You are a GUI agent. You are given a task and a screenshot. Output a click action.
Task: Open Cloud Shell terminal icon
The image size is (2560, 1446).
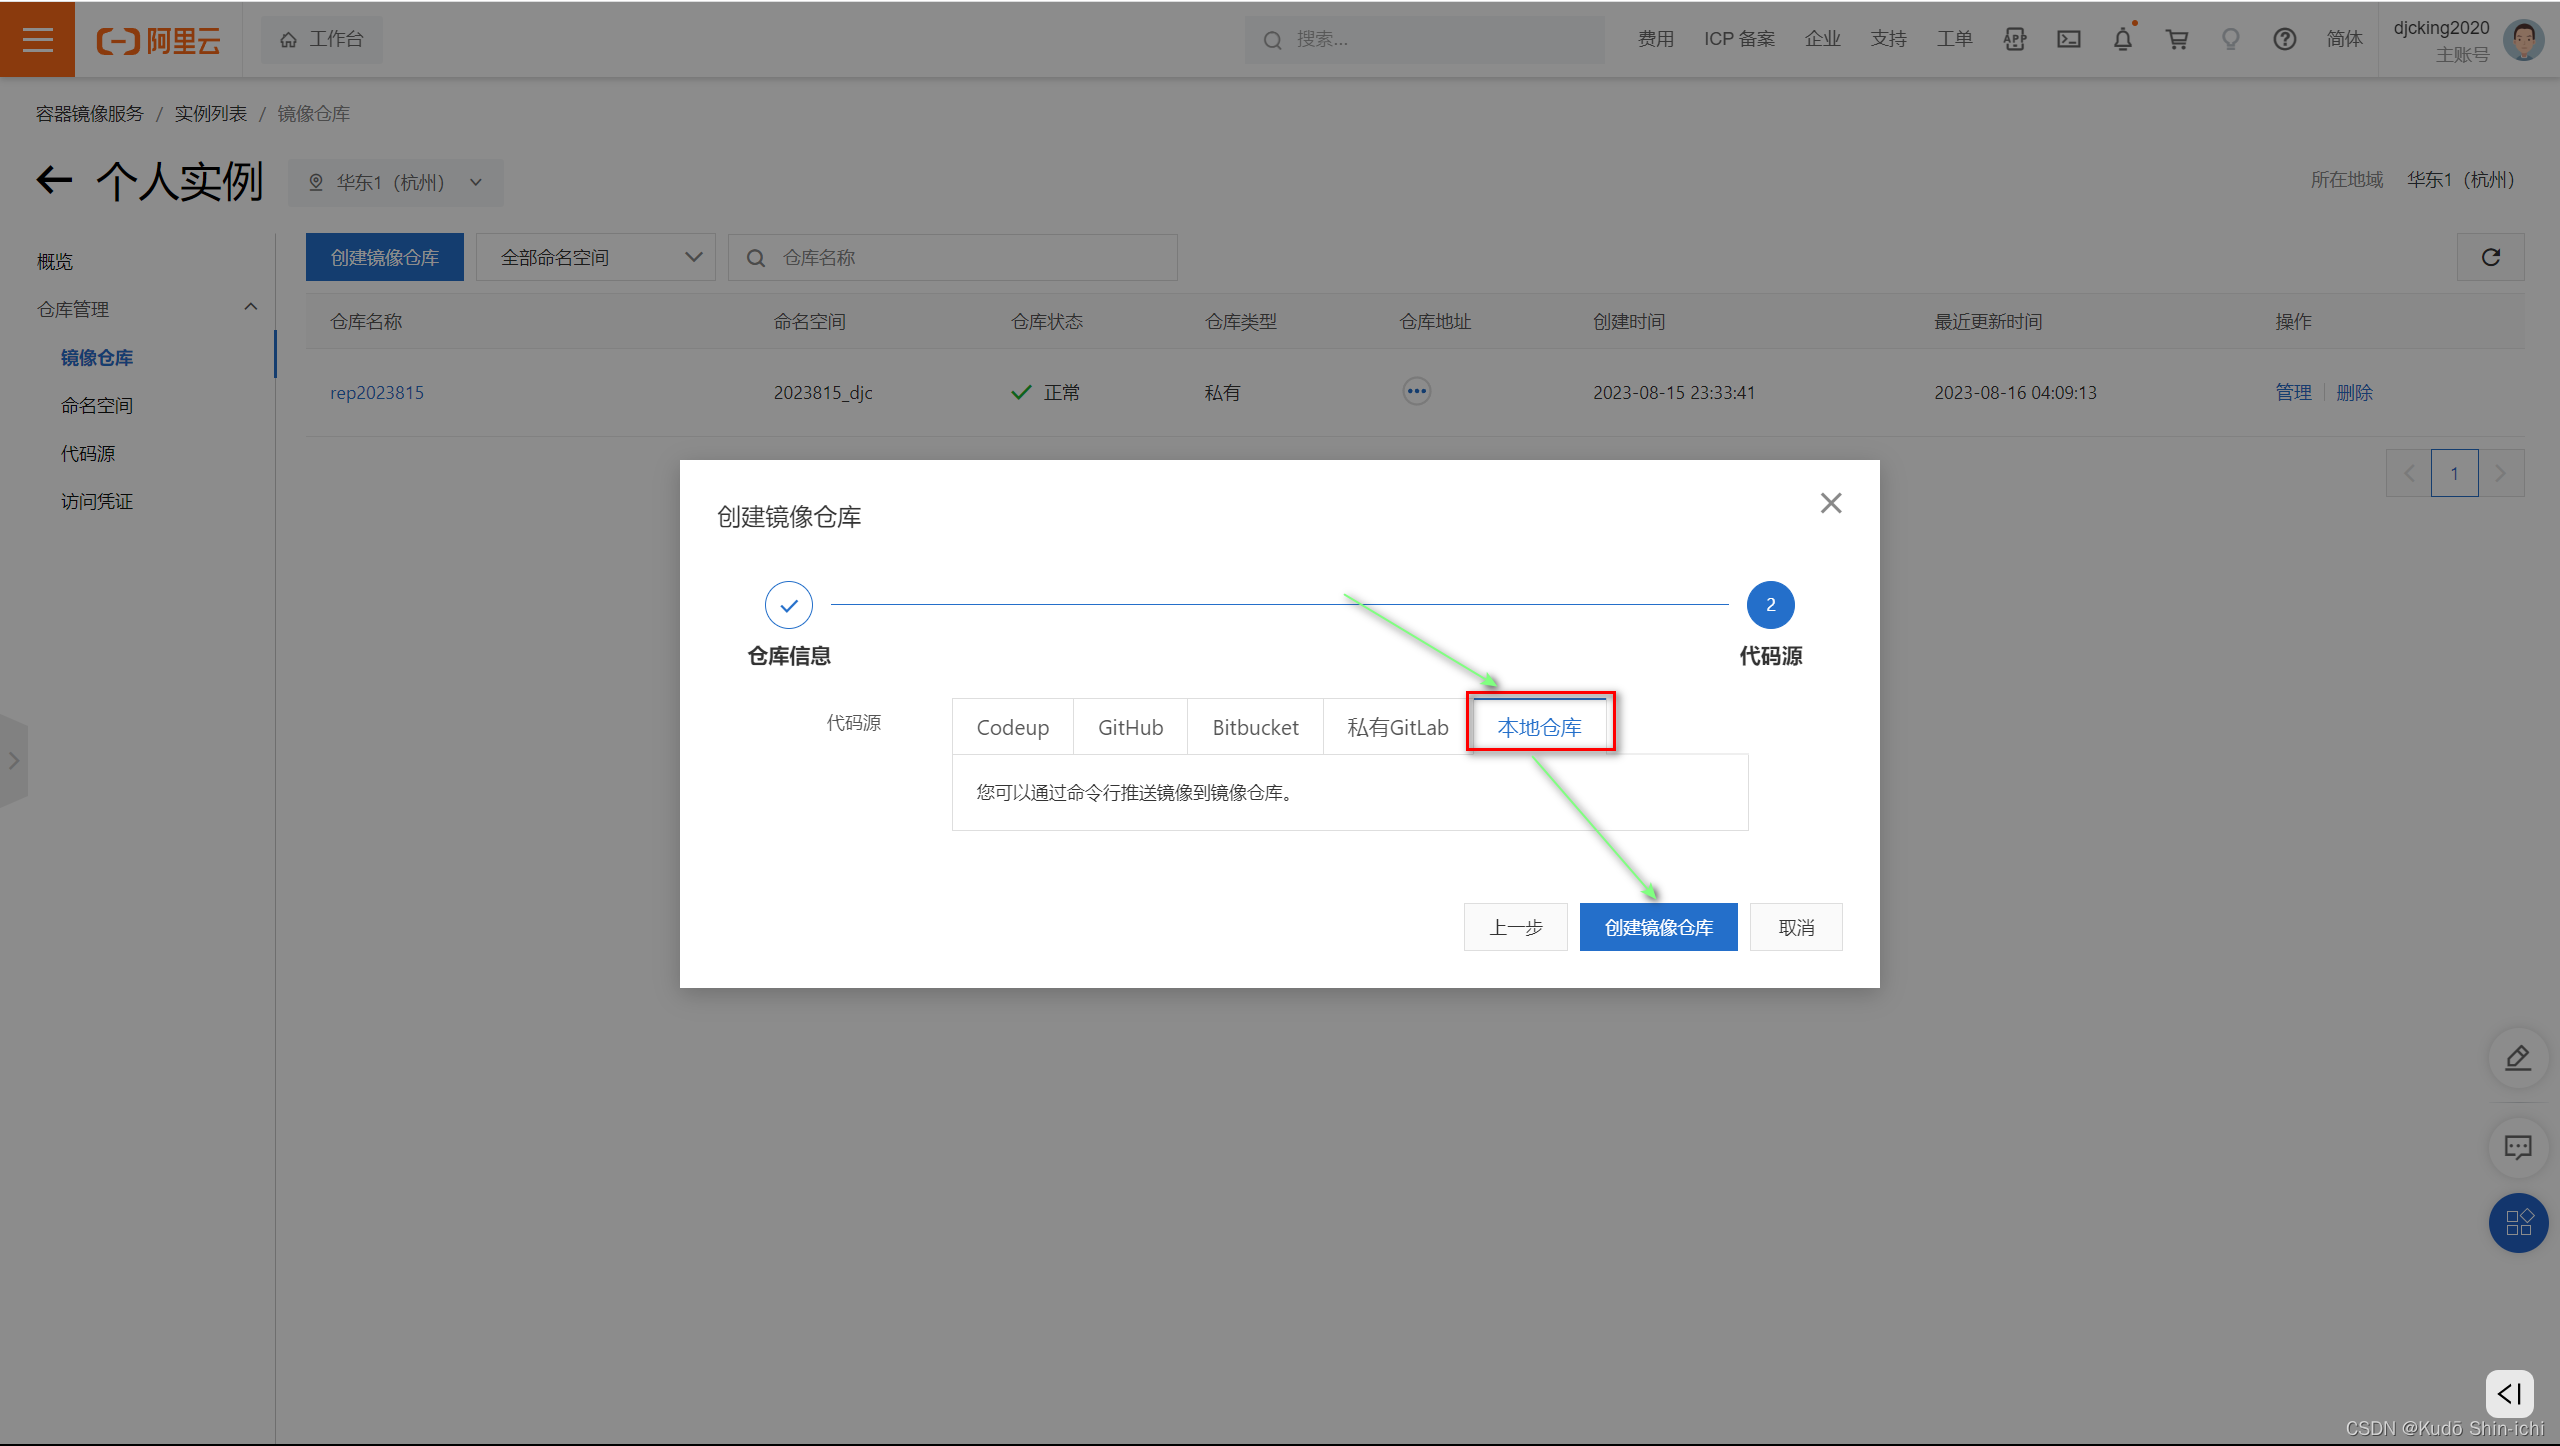click(2068, 39)
